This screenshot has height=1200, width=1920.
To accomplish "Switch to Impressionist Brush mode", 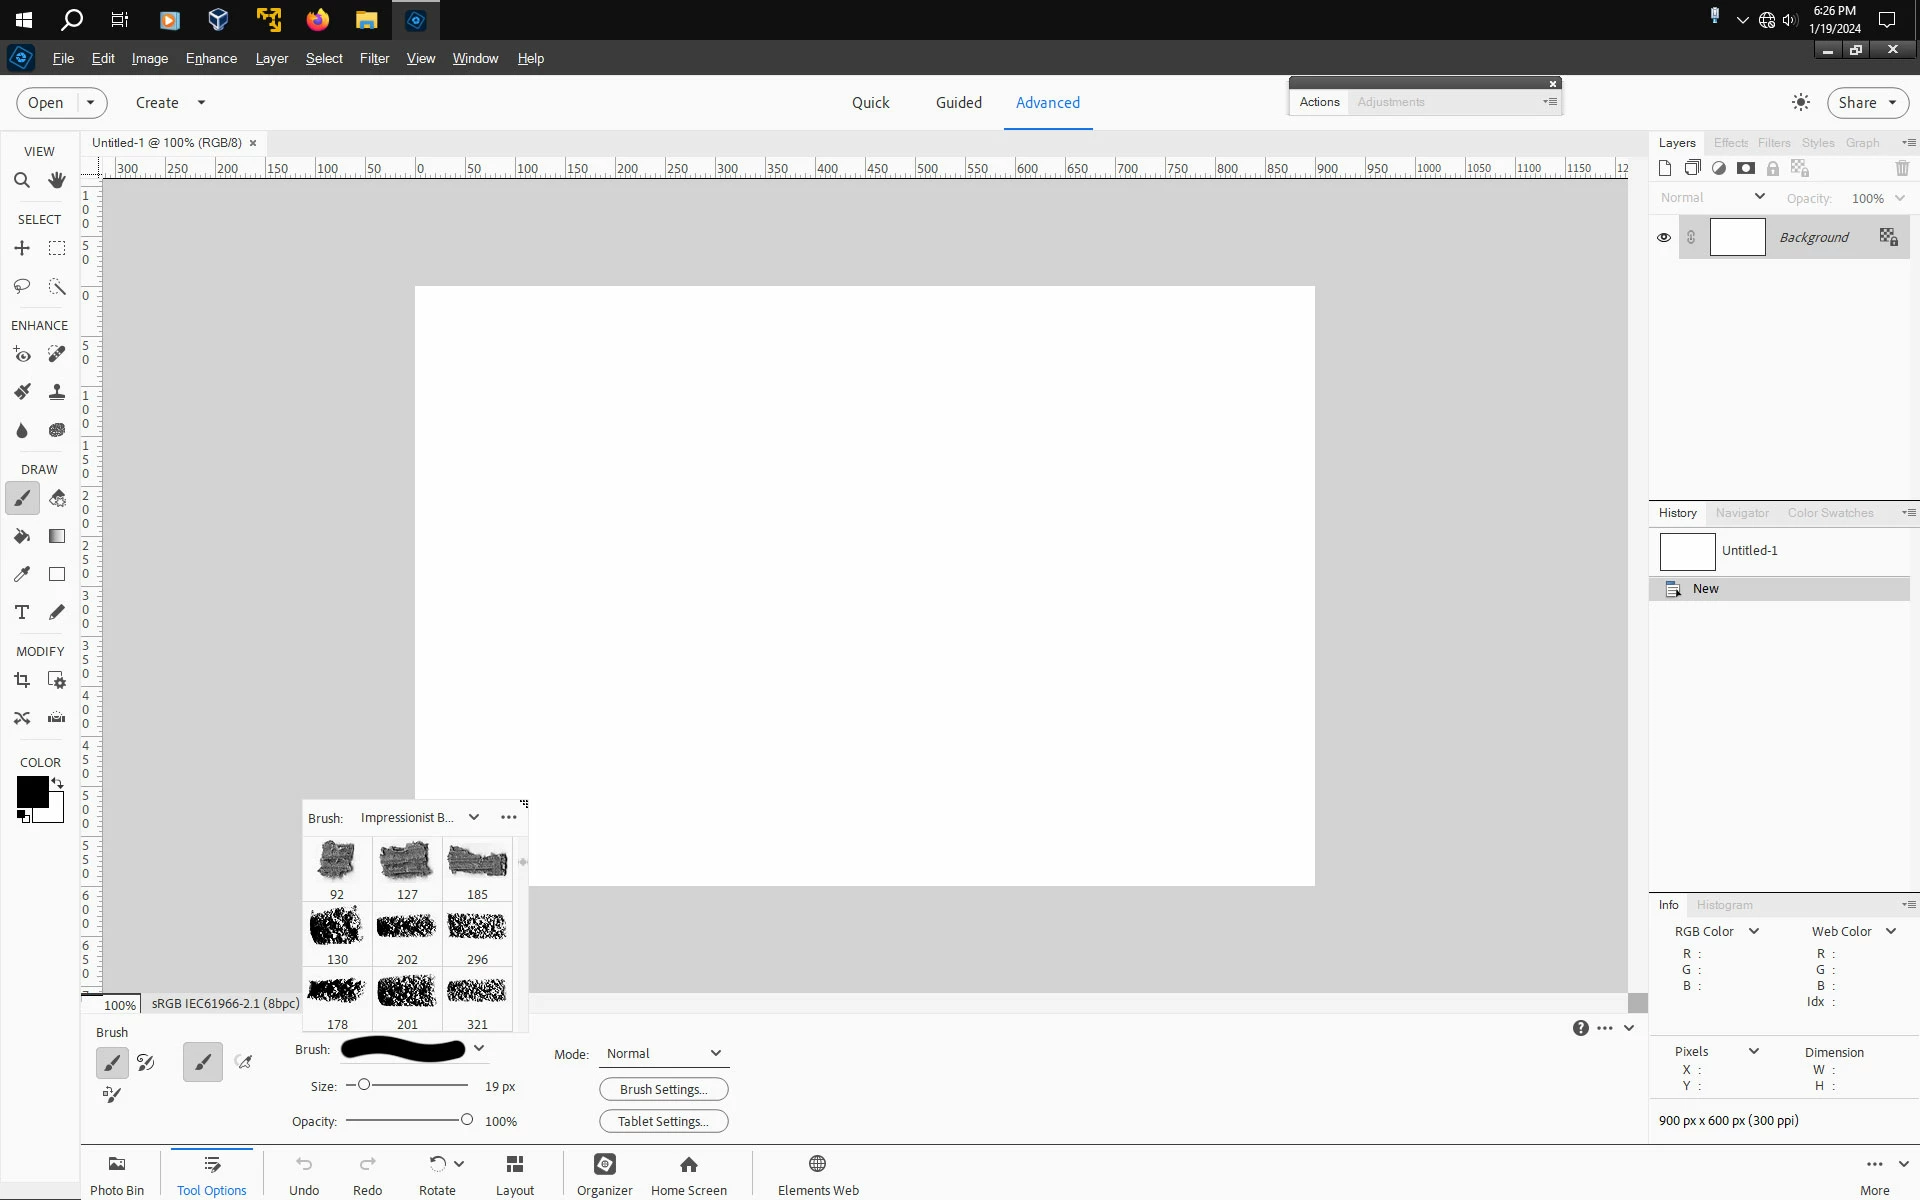I will [146, 1062].
